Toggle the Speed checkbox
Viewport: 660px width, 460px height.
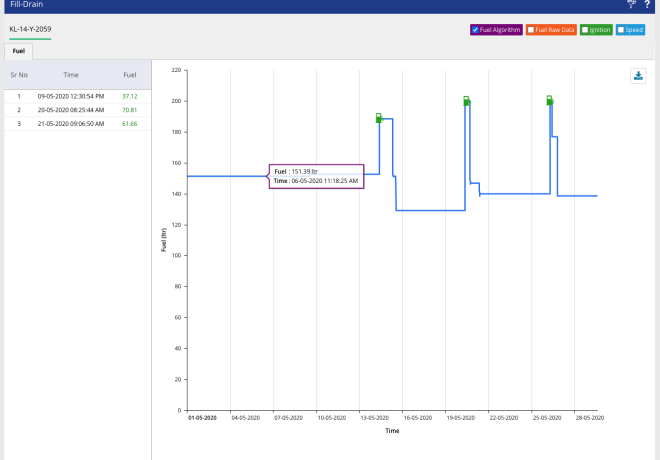click(x=621, y=30)
